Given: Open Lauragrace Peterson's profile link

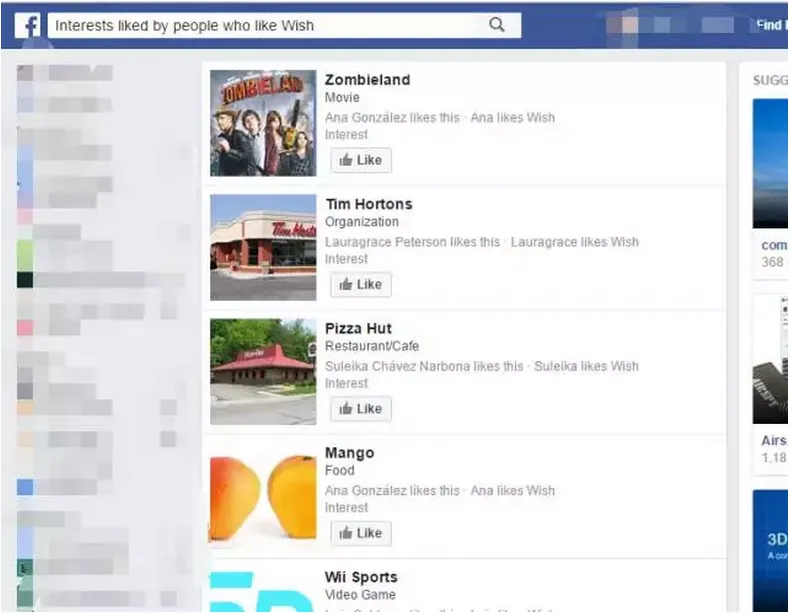Looking at the screenshot, I should pyautogui.click(x=385, y=242).
